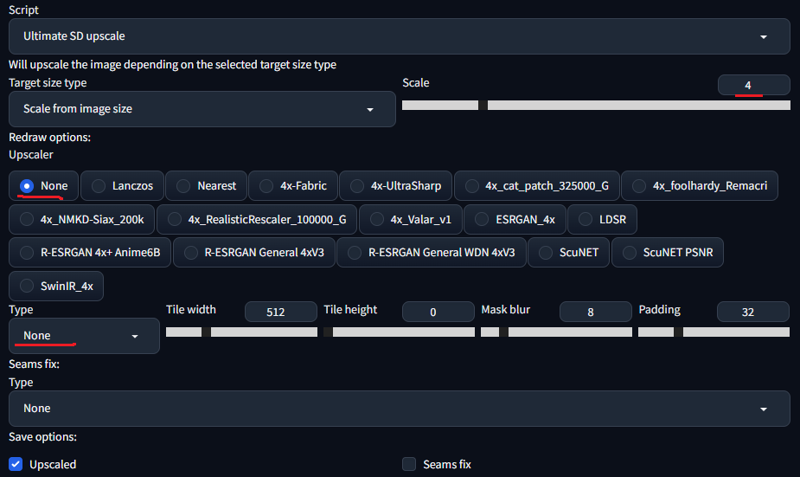Click the Tile width number field

(281, 312)
